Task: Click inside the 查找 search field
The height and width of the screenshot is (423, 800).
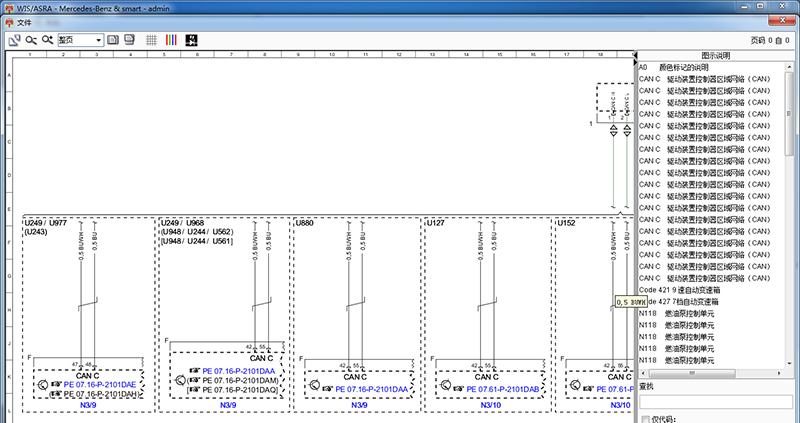Action: tap(715, 402)
